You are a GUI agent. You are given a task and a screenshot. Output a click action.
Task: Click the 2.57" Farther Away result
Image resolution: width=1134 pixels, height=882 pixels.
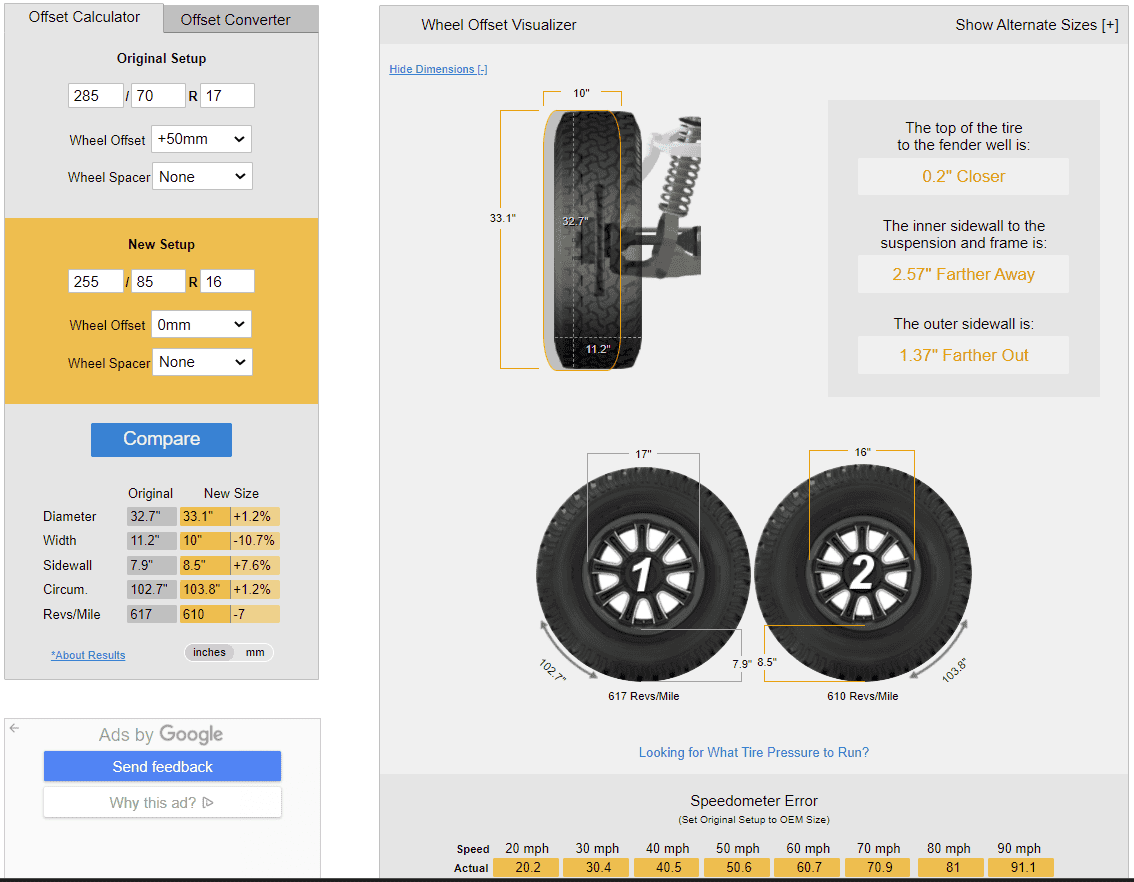point(963,274)
